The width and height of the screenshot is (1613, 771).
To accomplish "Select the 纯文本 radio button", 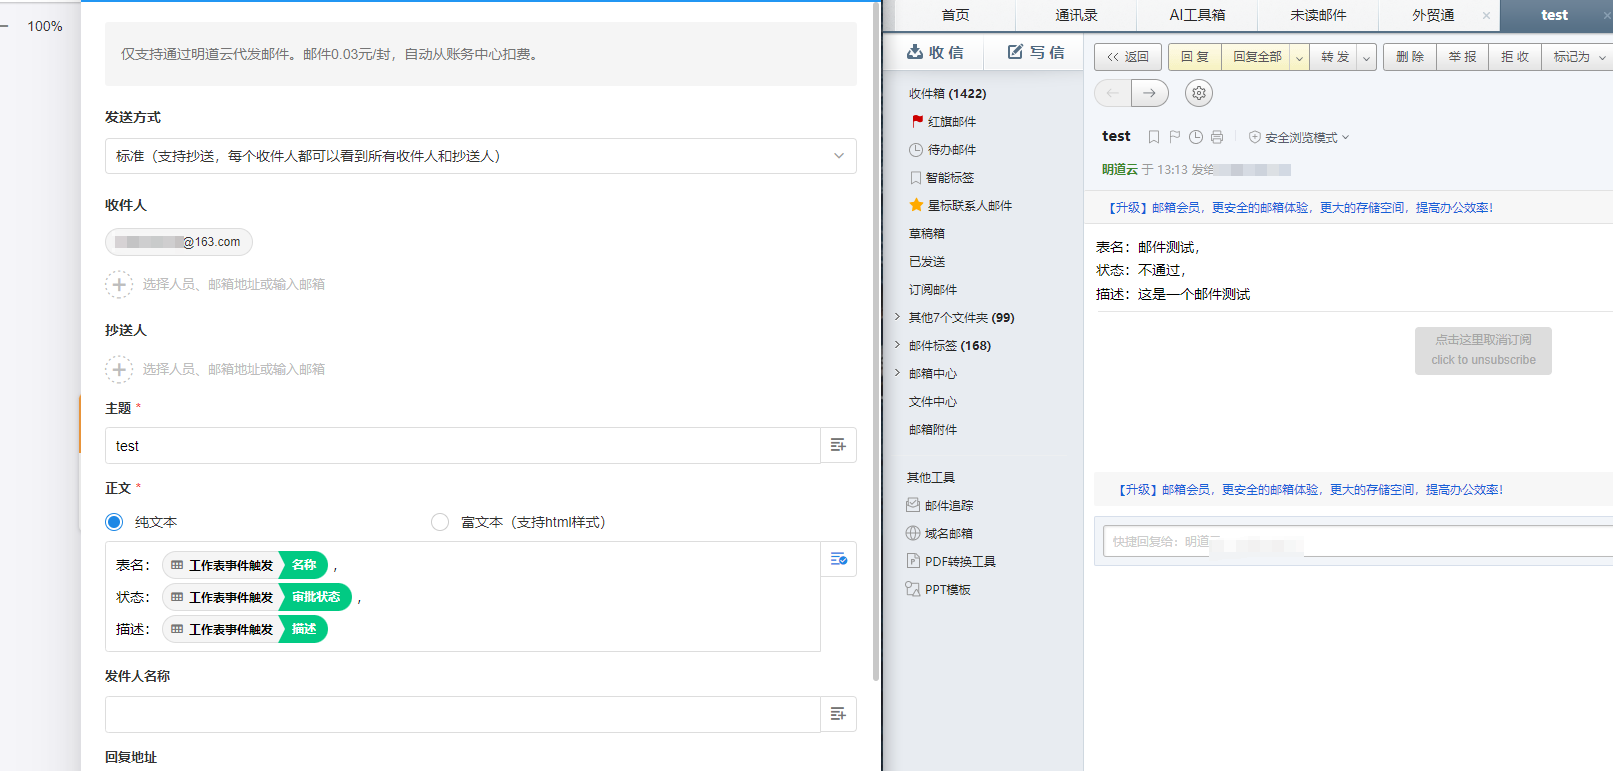I will (114, 522).
